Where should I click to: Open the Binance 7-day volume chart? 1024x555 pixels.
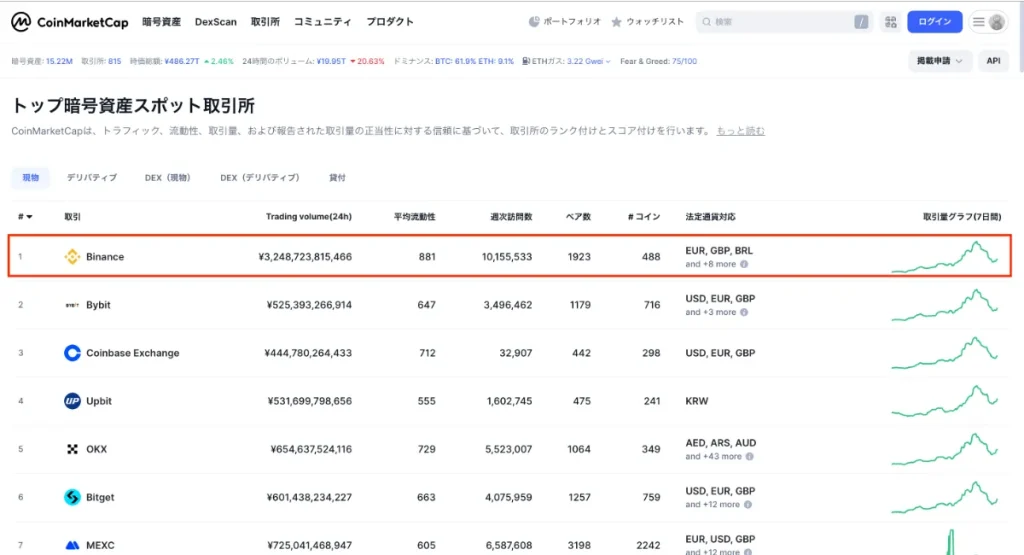(x=945, y=257)
